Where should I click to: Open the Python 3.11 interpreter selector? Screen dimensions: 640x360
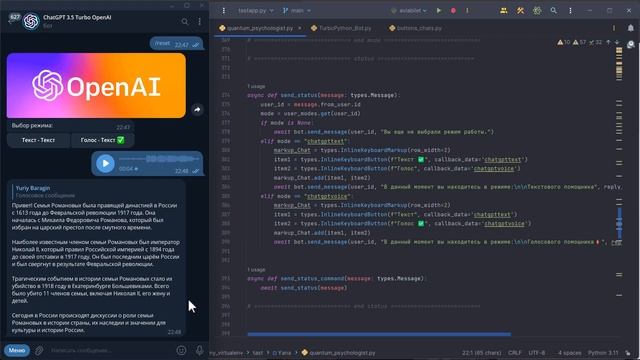point(603,353)
